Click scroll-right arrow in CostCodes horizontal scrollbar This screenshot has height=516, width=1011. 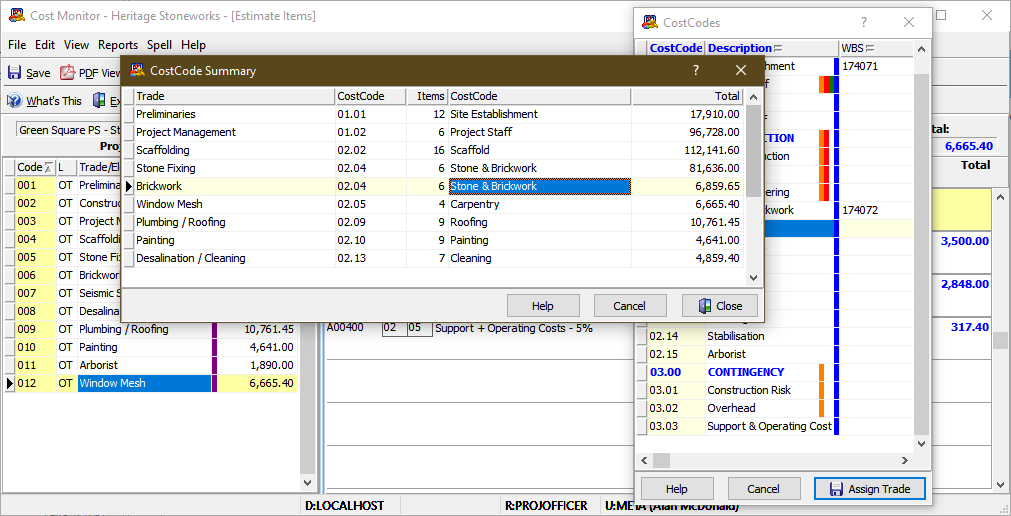pyautogui.click(x=905, y=461)
